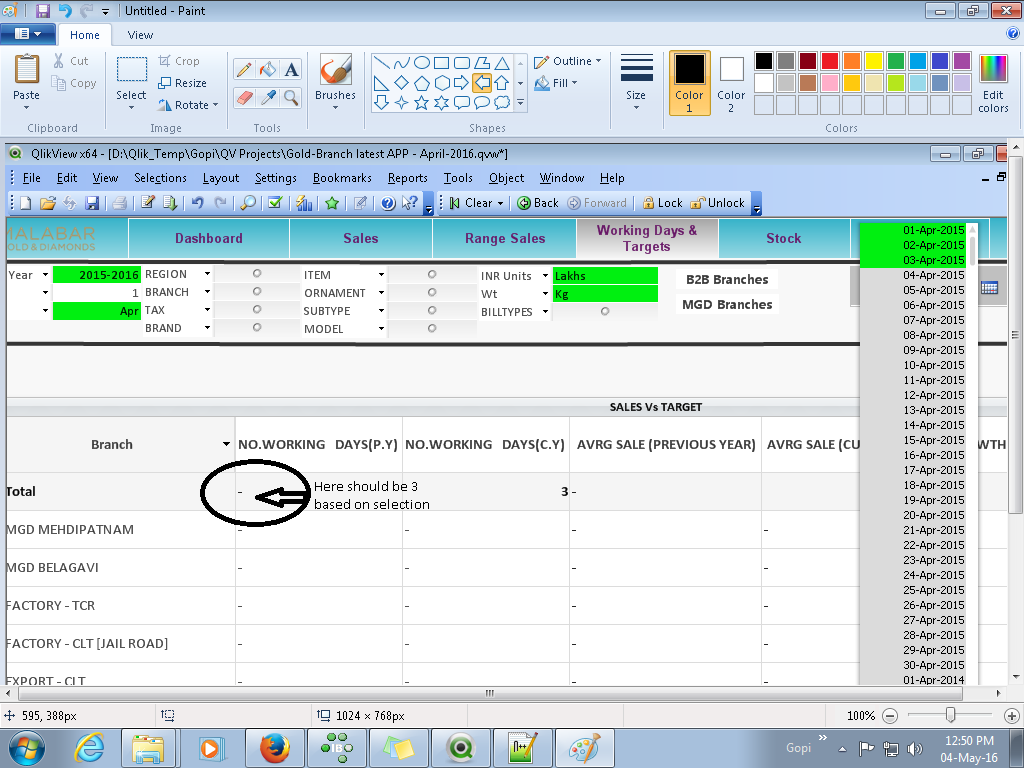This screenshot has height=768, width=1024.
Task: Pick the red color swatch
Action: 830,61
